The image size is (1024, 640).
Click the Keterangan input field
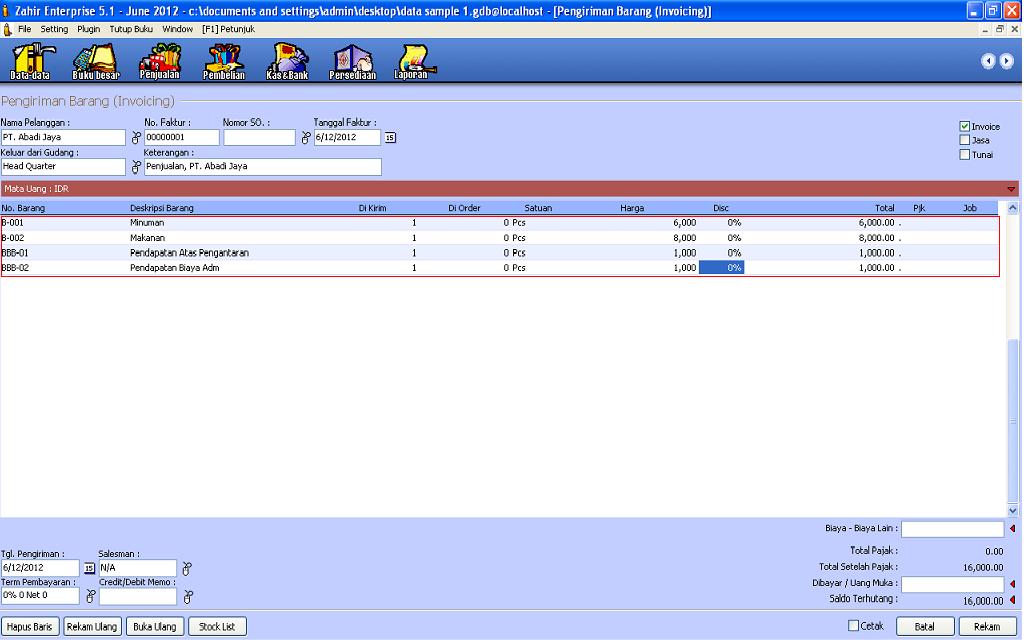[263, 167]
